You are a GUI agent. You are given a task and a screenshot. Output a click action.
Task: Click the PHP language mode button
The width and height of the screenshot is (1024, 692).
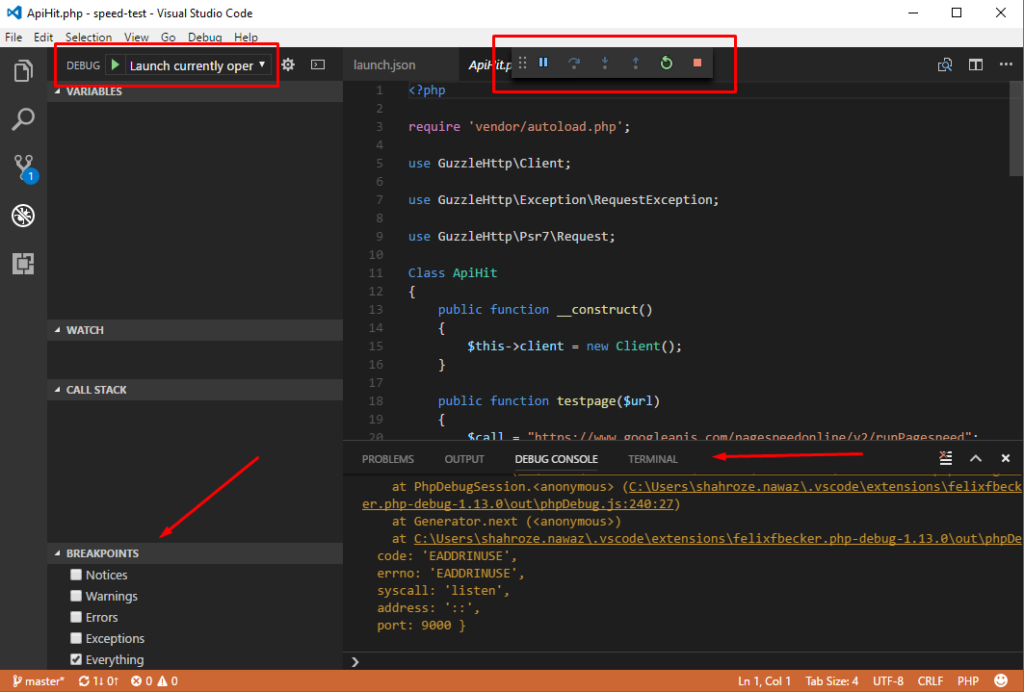tap(968, 681)
